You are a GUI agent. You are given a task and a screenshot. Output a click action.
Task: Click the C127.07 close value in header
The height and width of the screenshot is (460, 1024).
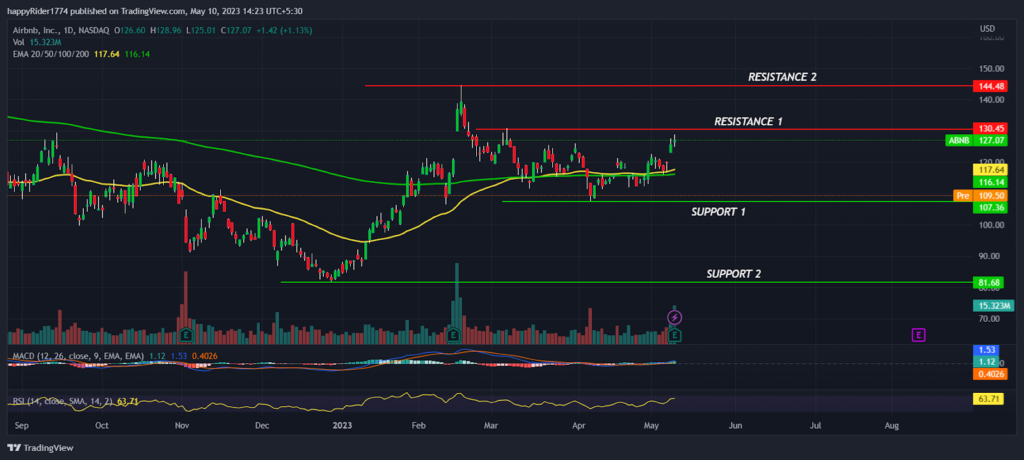236,30
